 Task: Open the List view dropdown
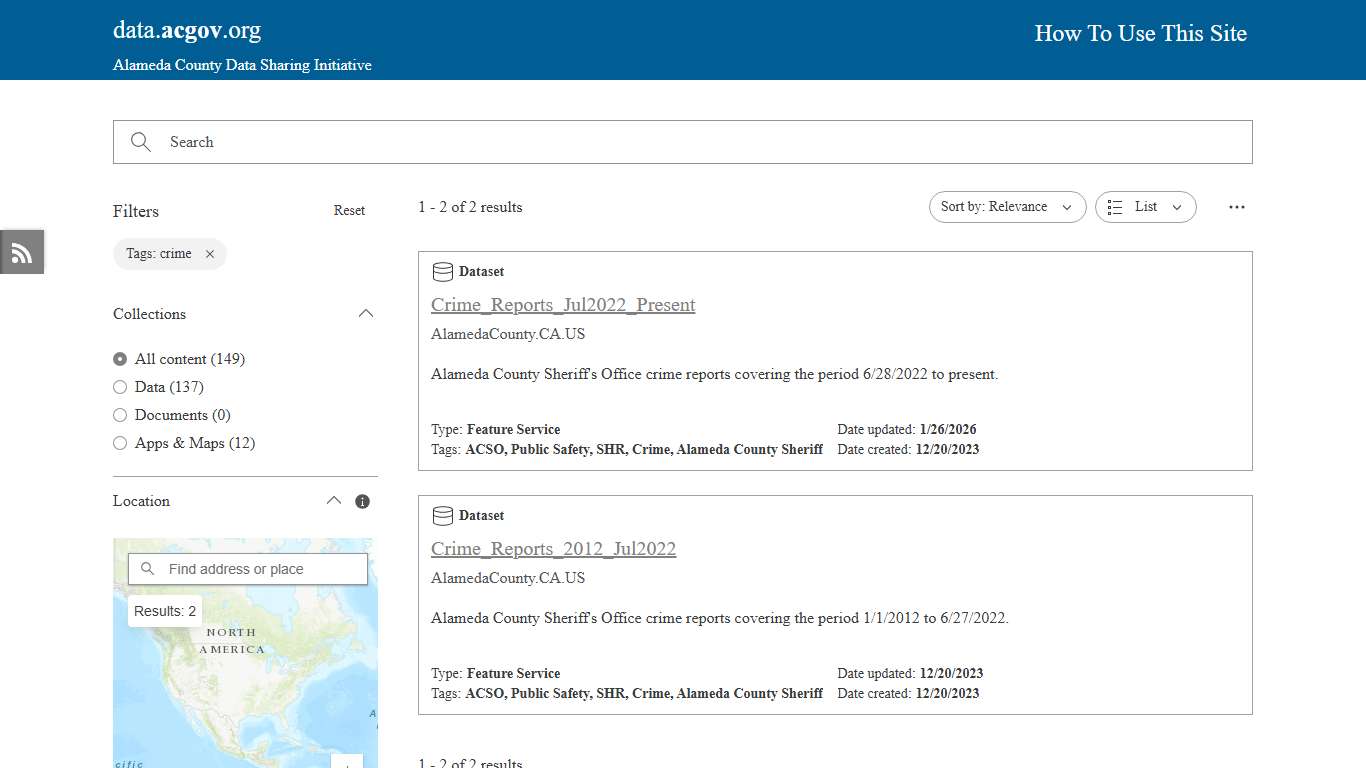[1146, 207]
